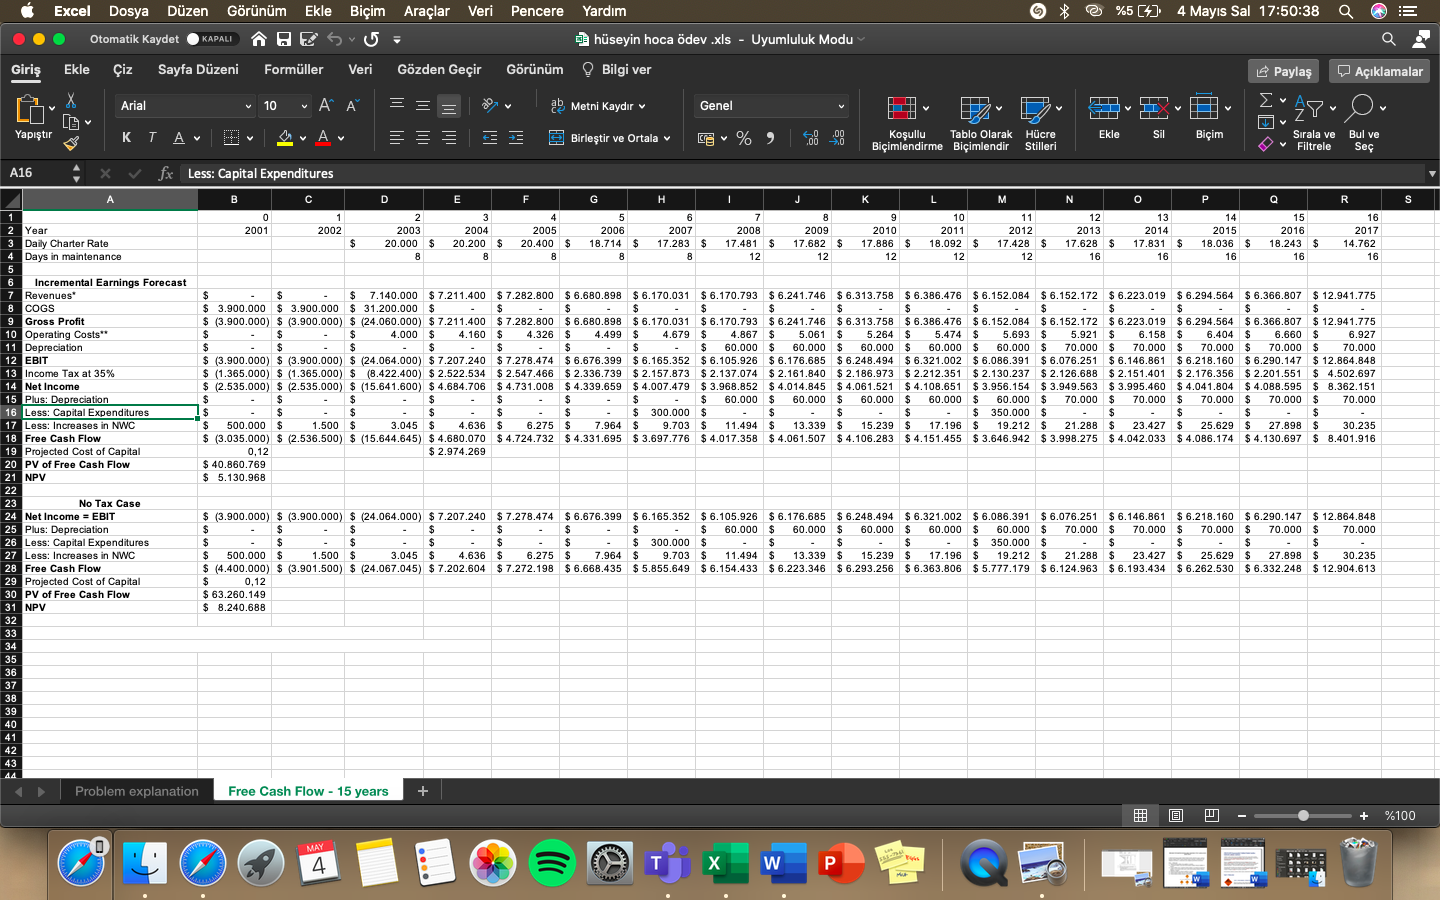The height and width of the screenshot is (900, 1440).
Task: Click AutoSum sigma icon
Action: (1266, 100)
